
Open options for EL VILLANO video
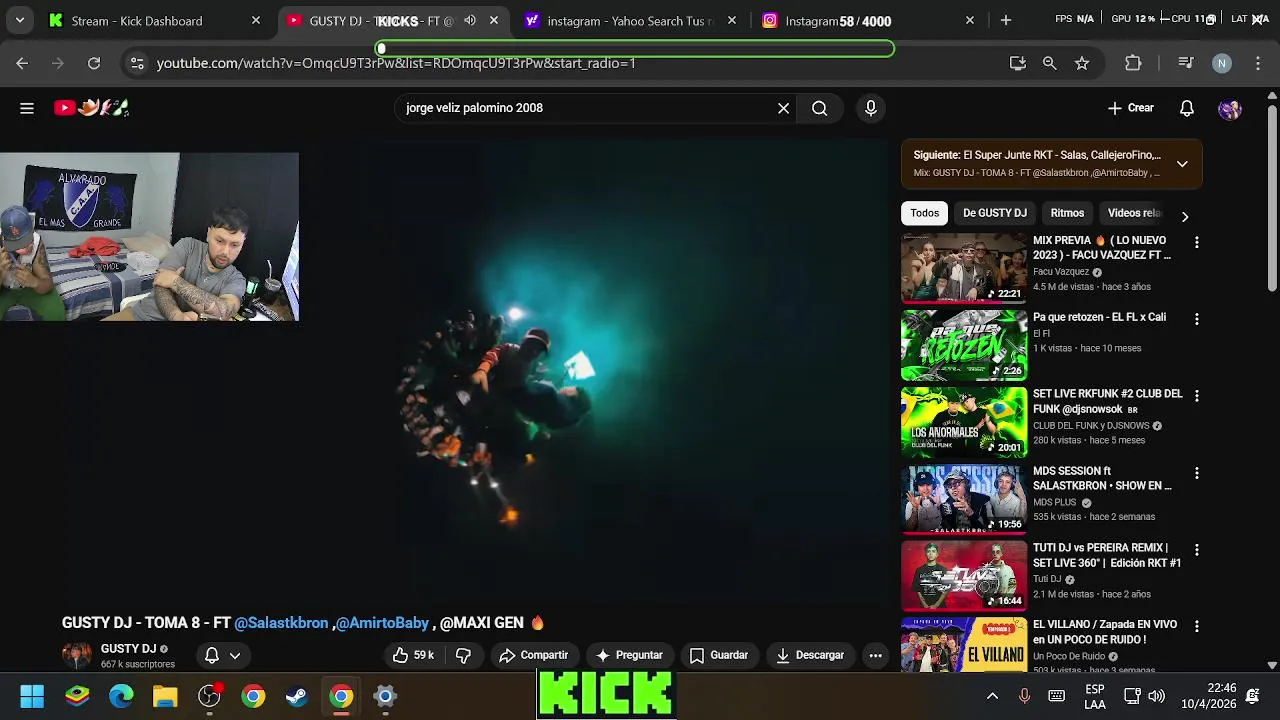coord(1196,627)
